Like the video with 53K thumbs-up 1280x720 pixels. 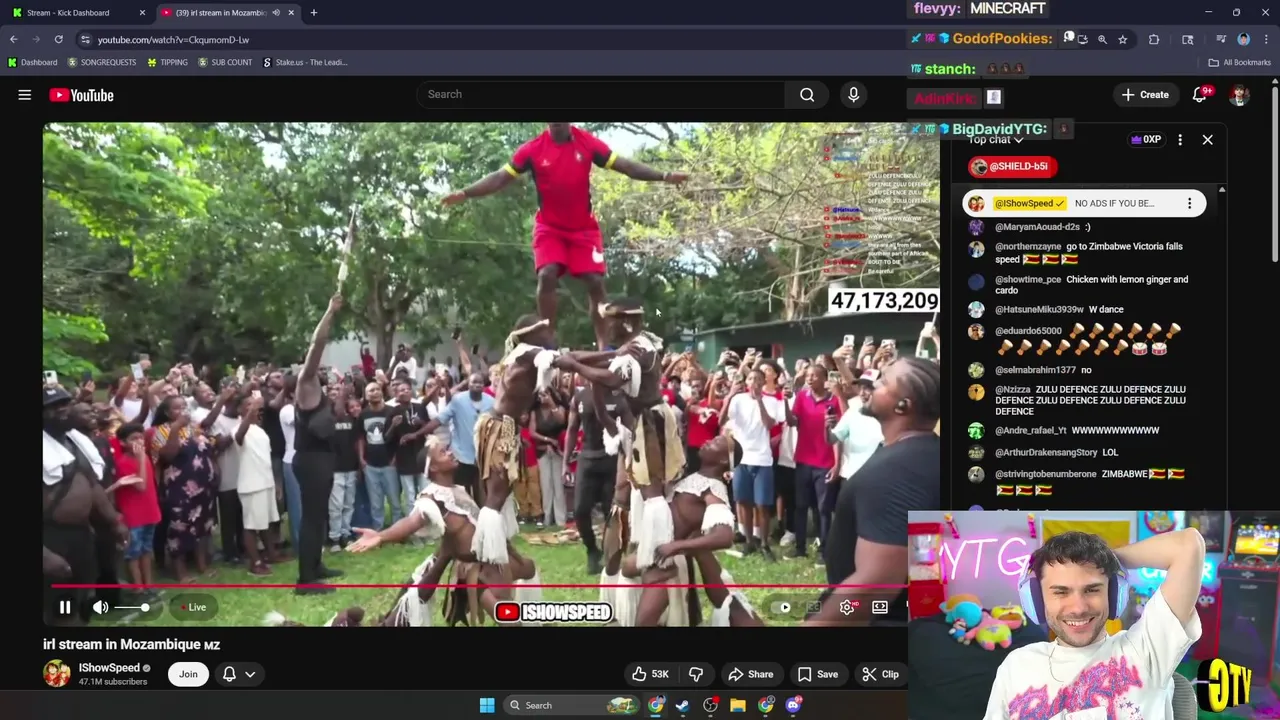(x=649, y=674)
